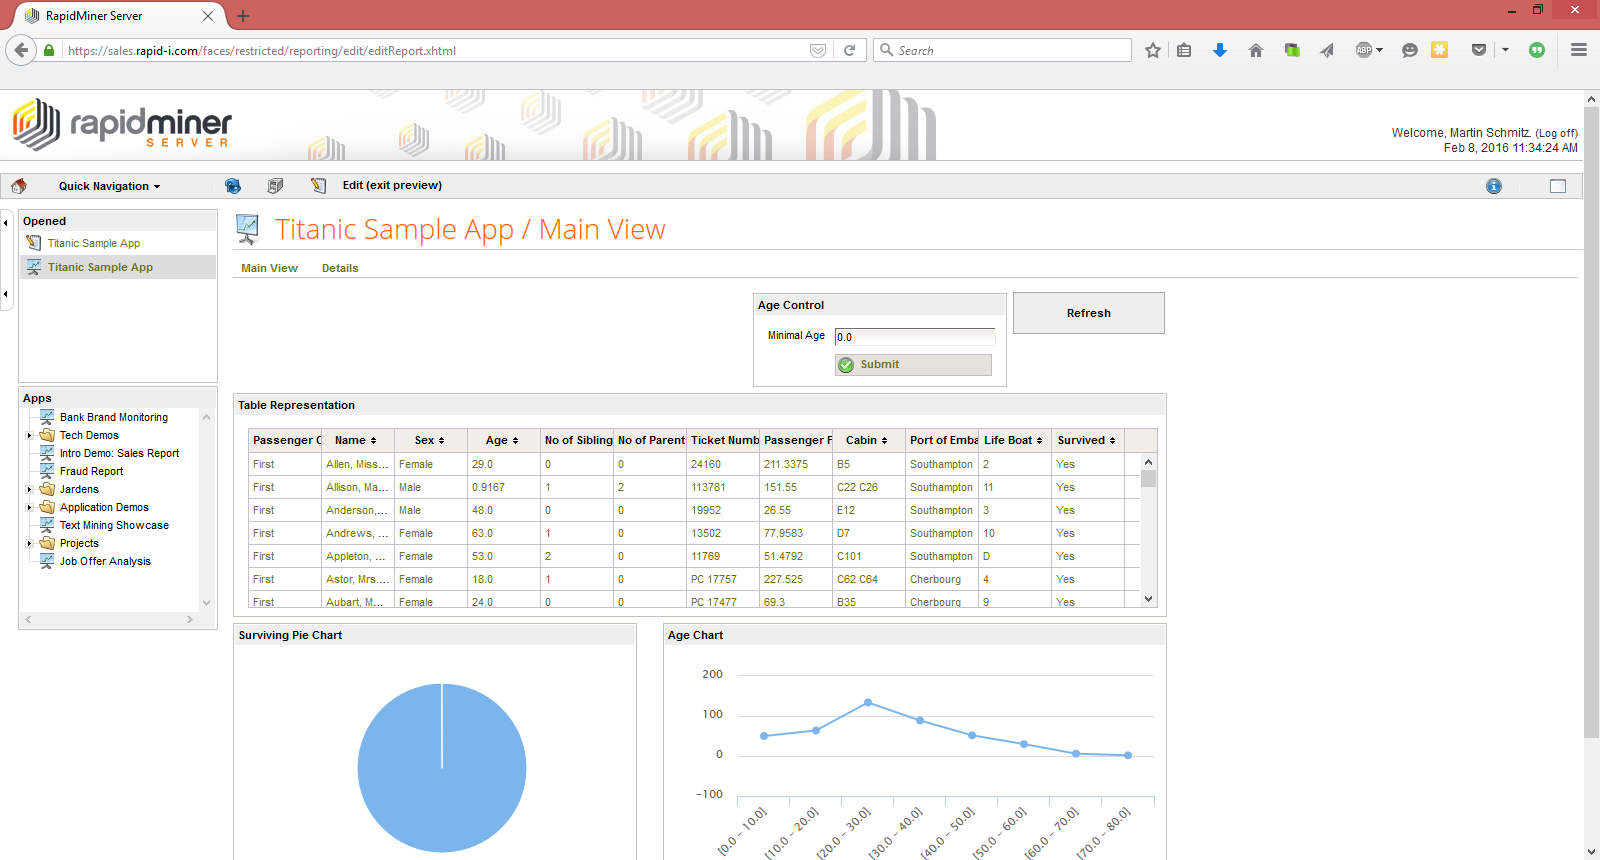This screenshot has height=860, width=1600.
Task: Click the notepad Edit icon in toolbar
Action: [318, 186]
